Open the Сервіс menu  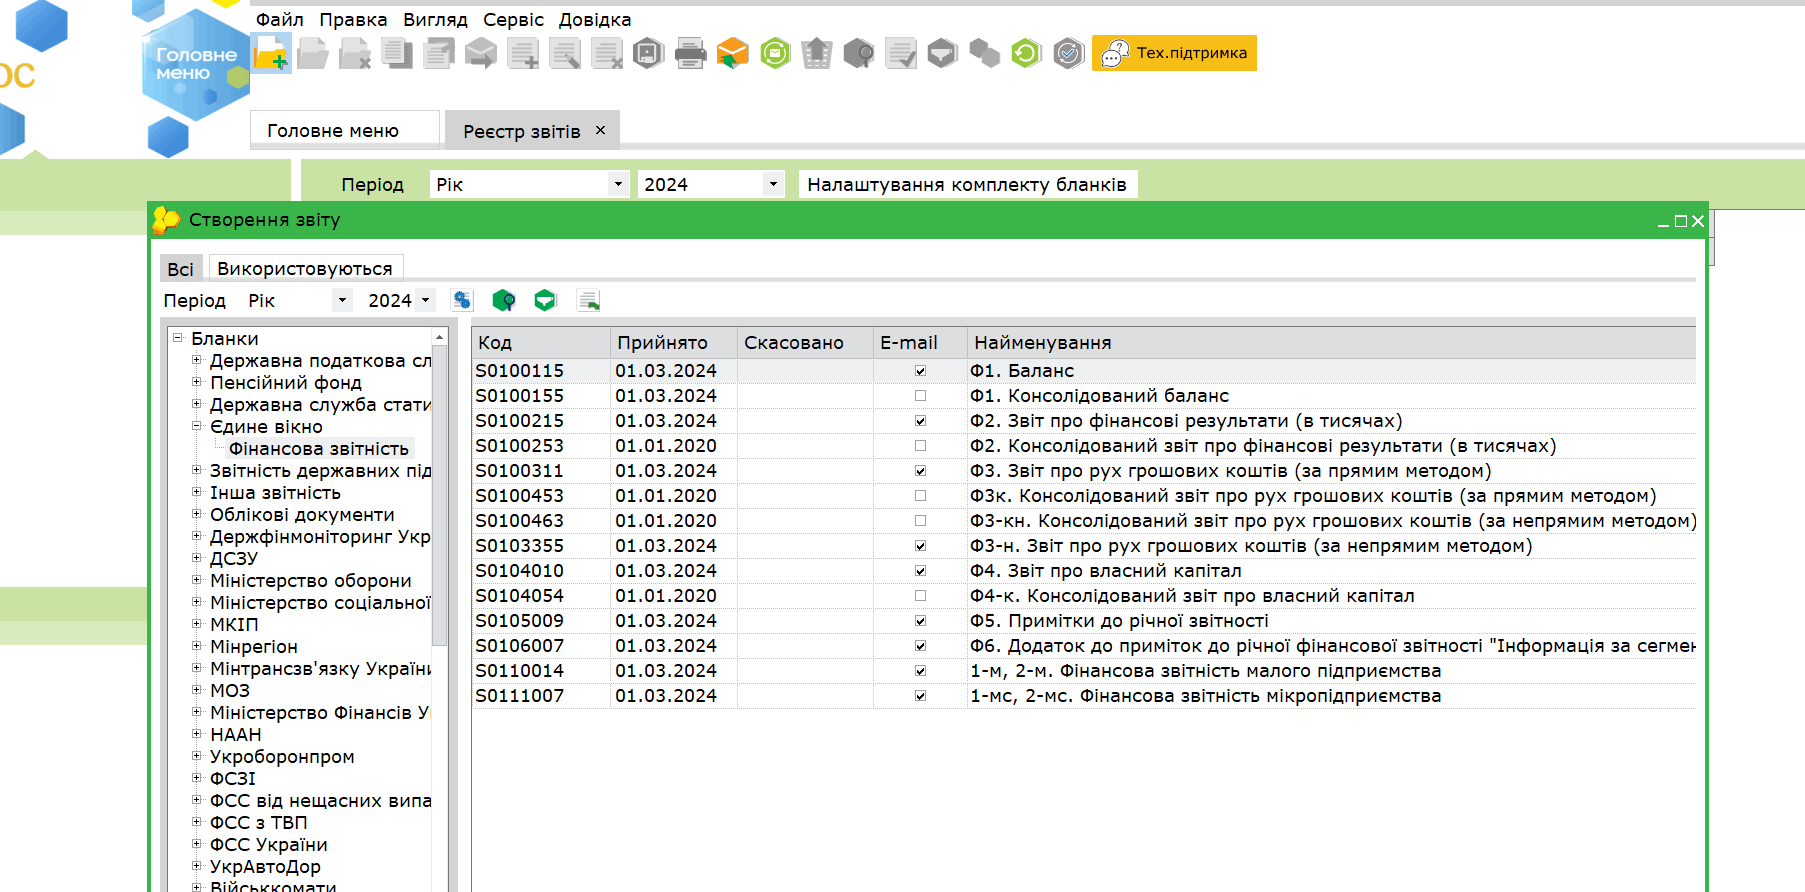513,20
